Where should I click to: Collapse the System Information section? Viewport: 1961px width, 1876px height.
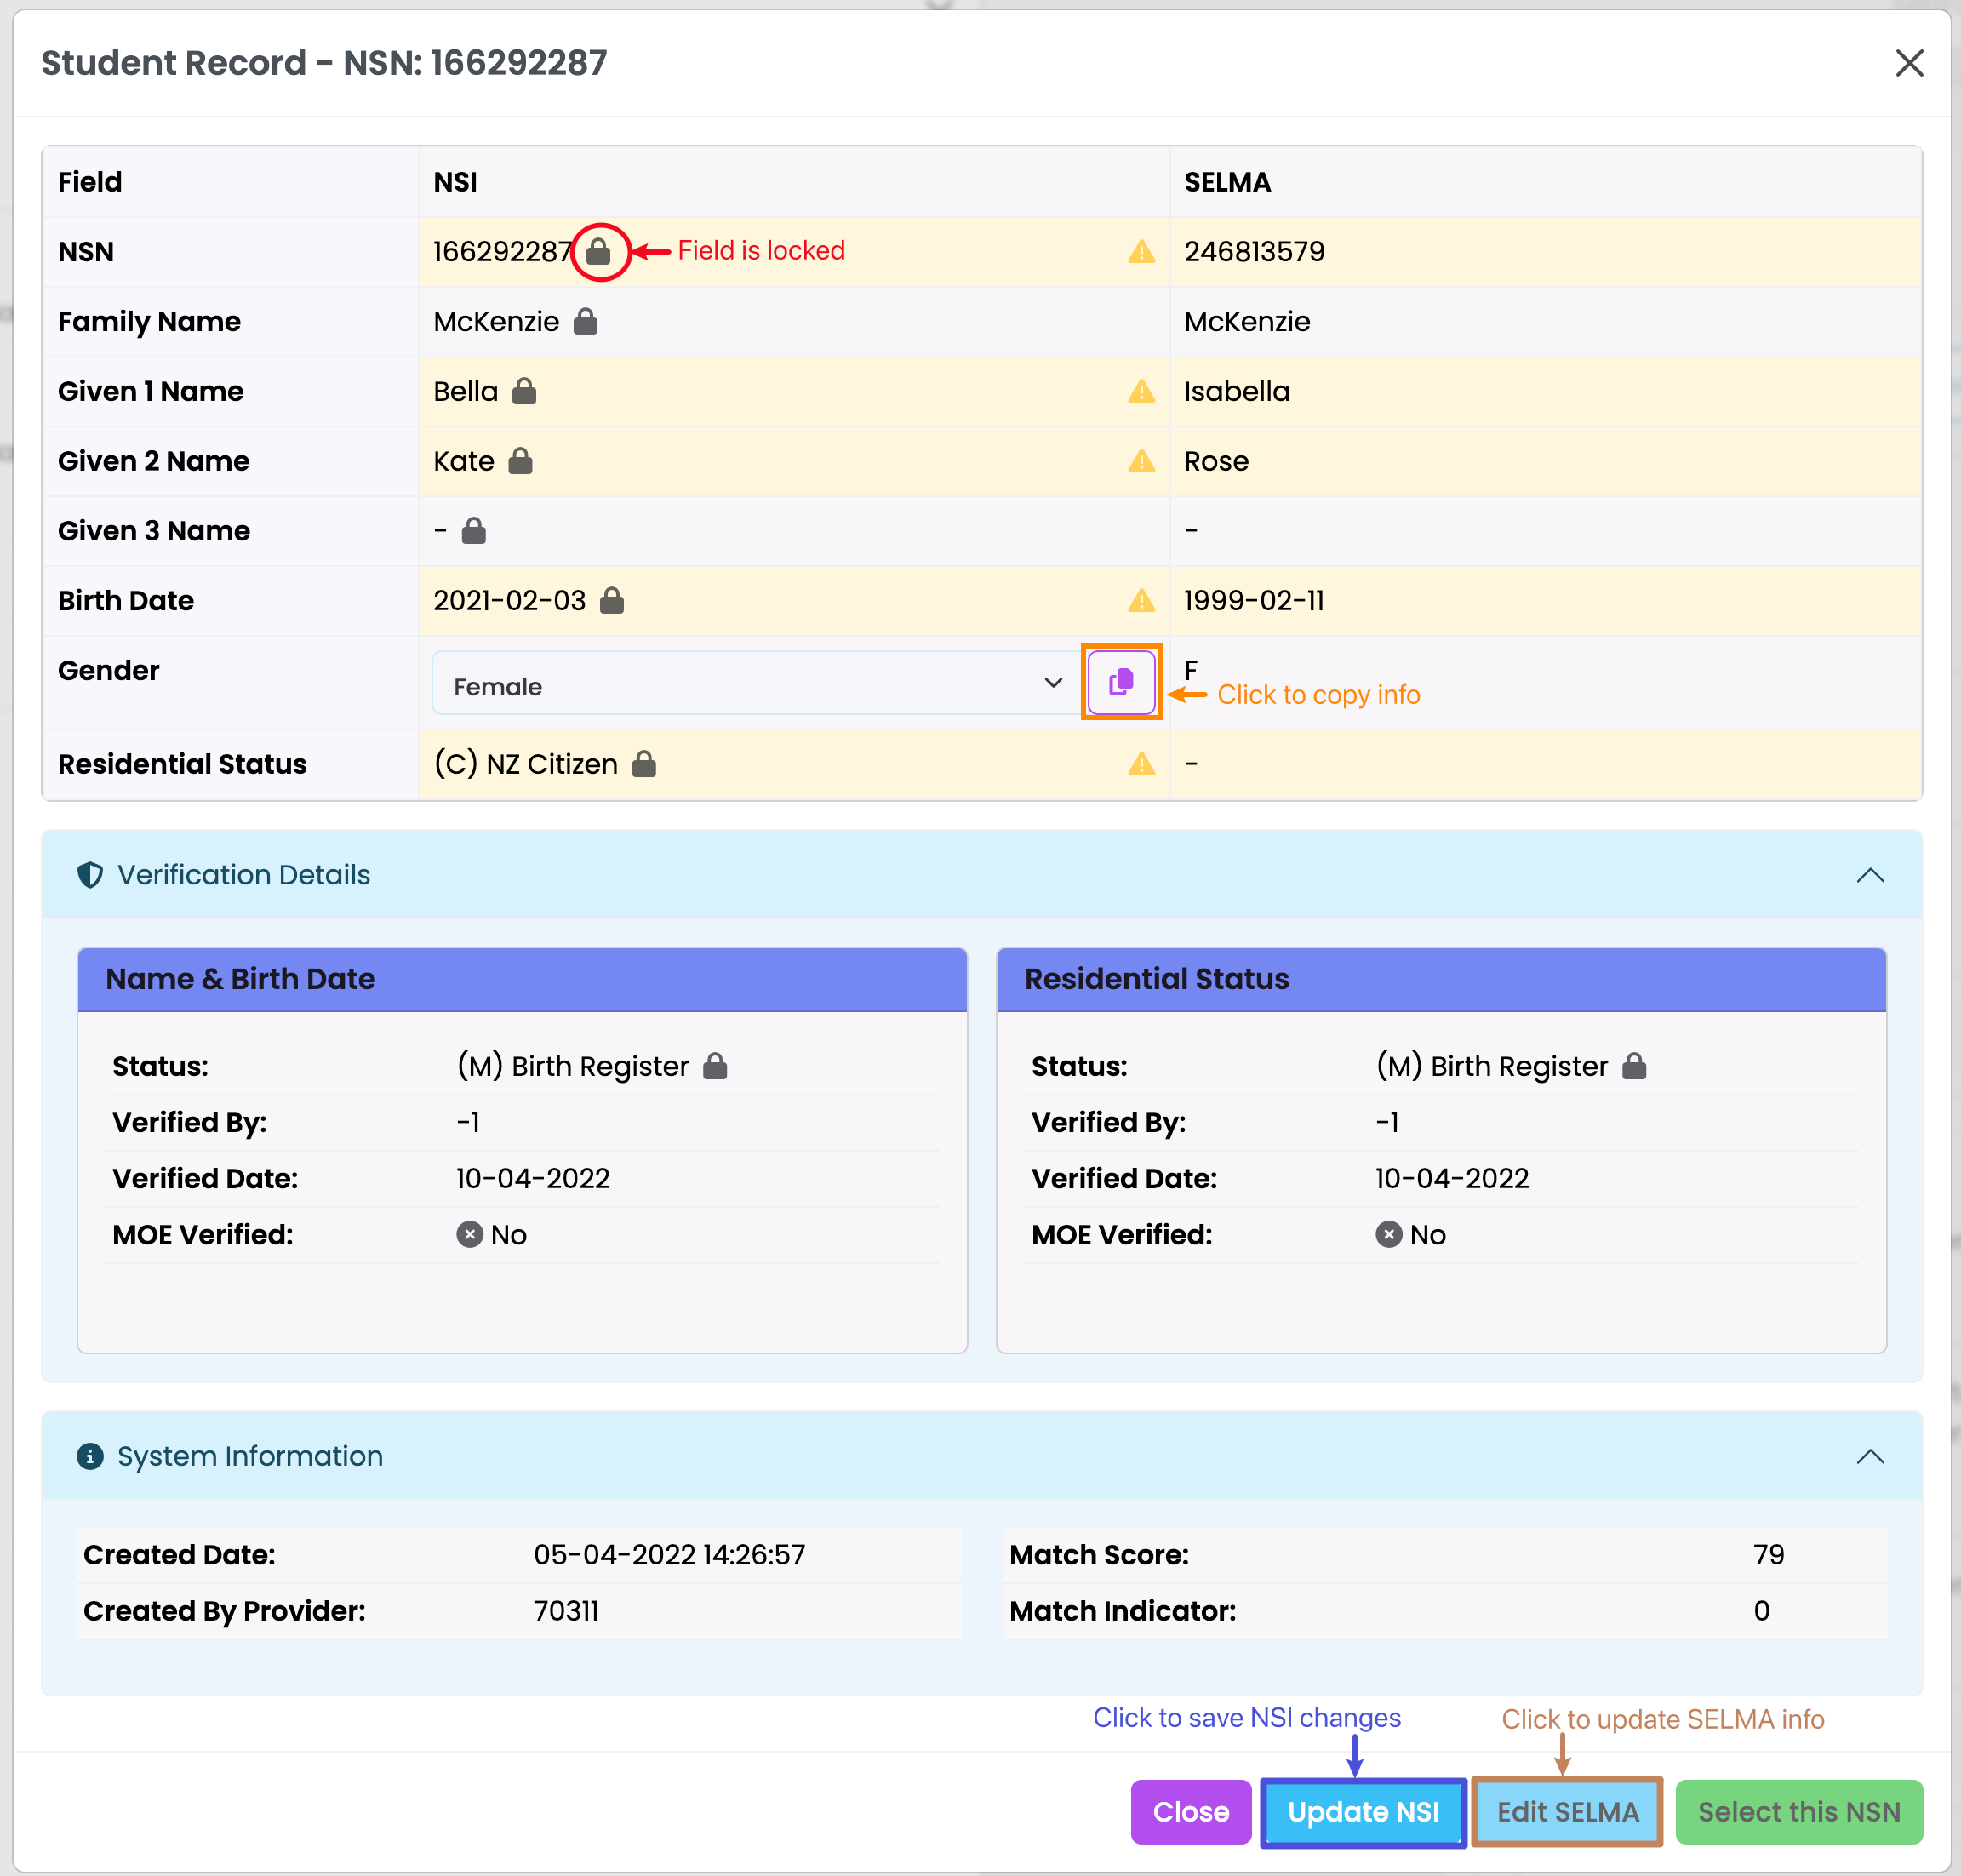tap(1869, 1456)
